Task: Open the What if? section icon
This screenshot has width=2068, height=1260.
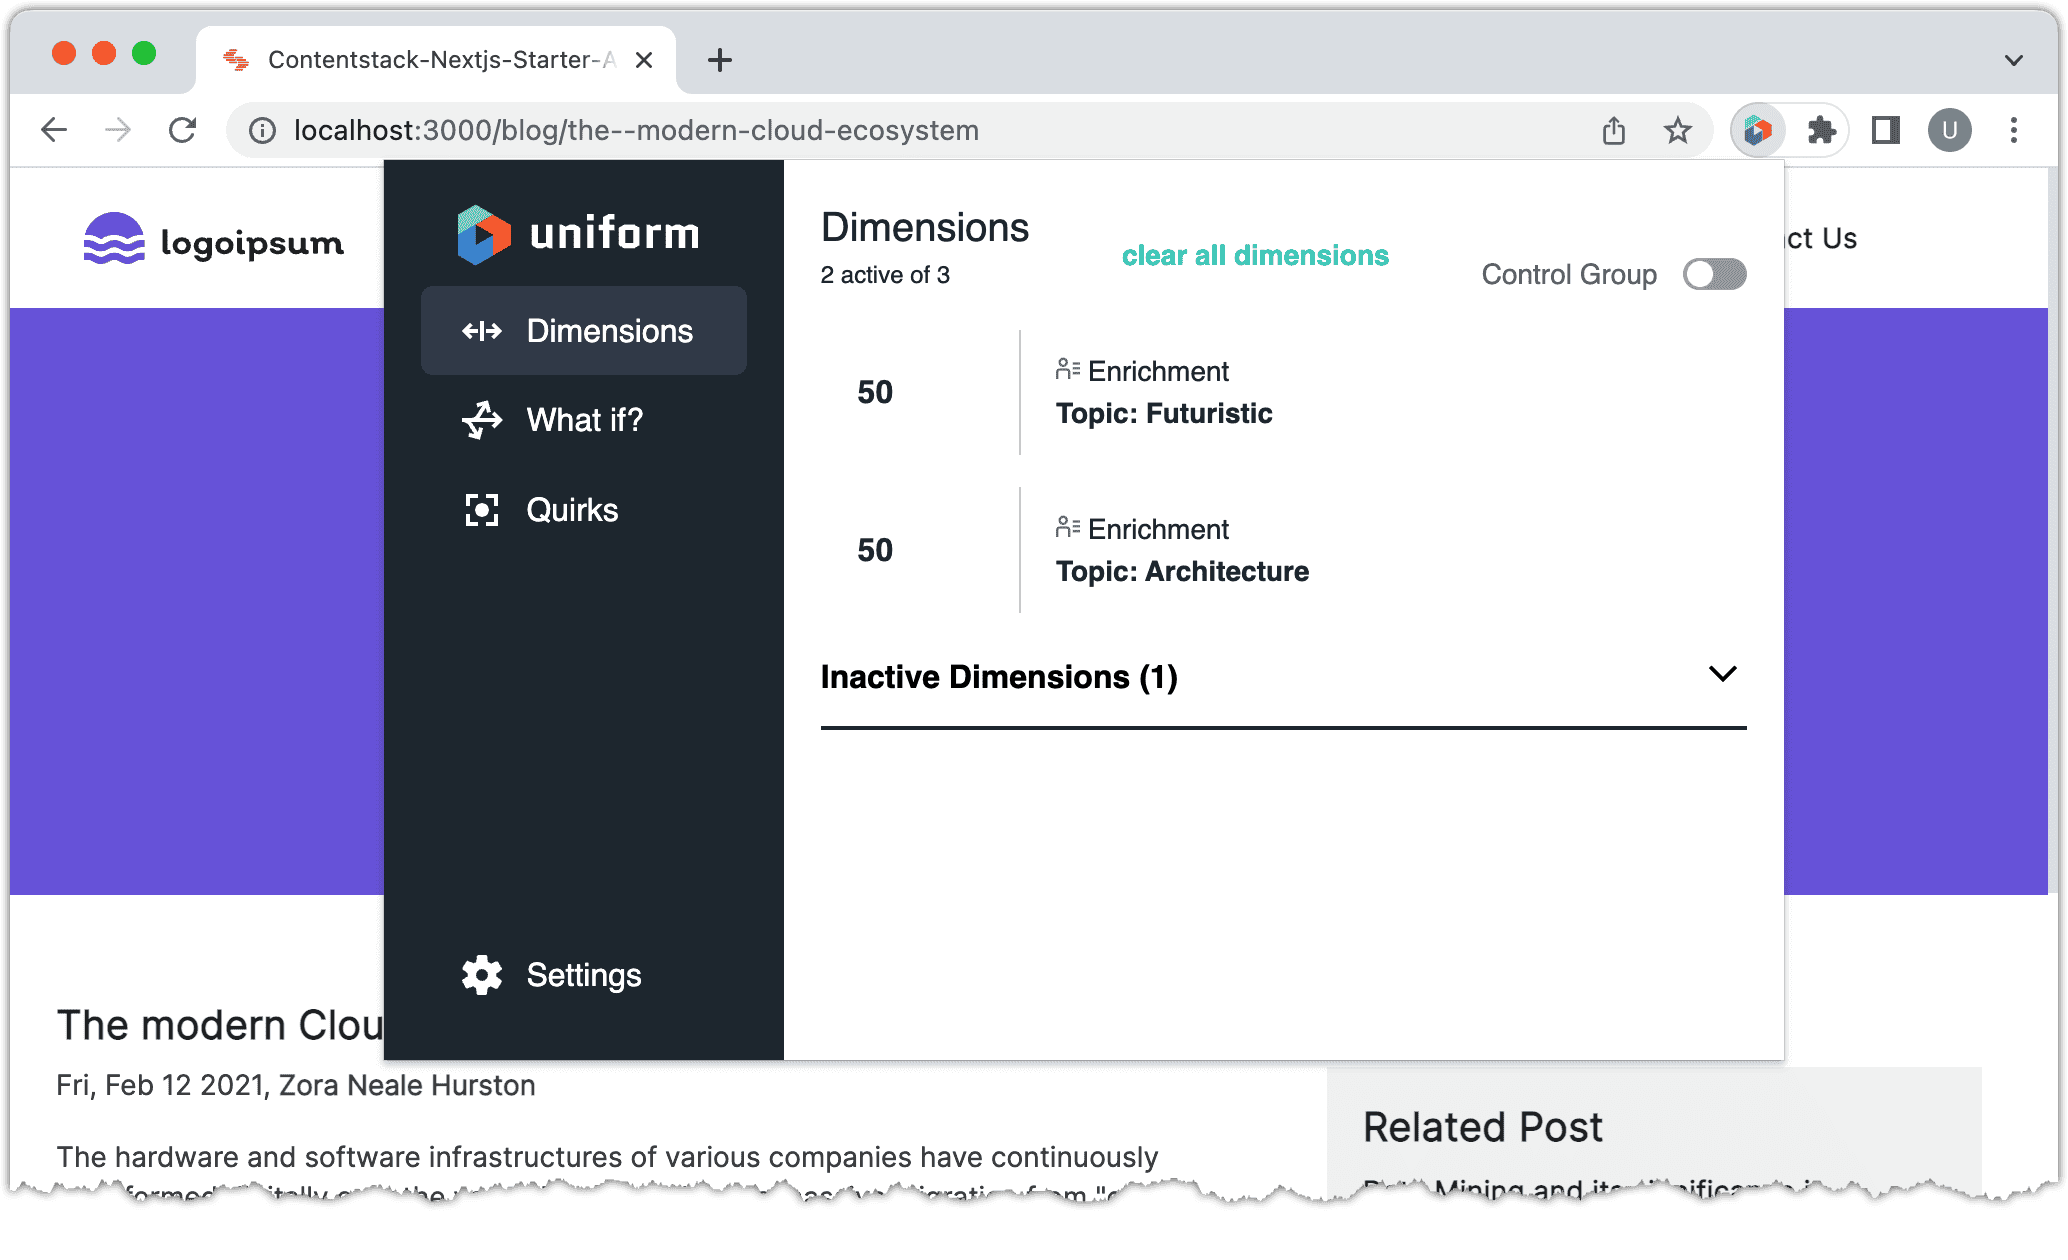Action: [481, 420]
